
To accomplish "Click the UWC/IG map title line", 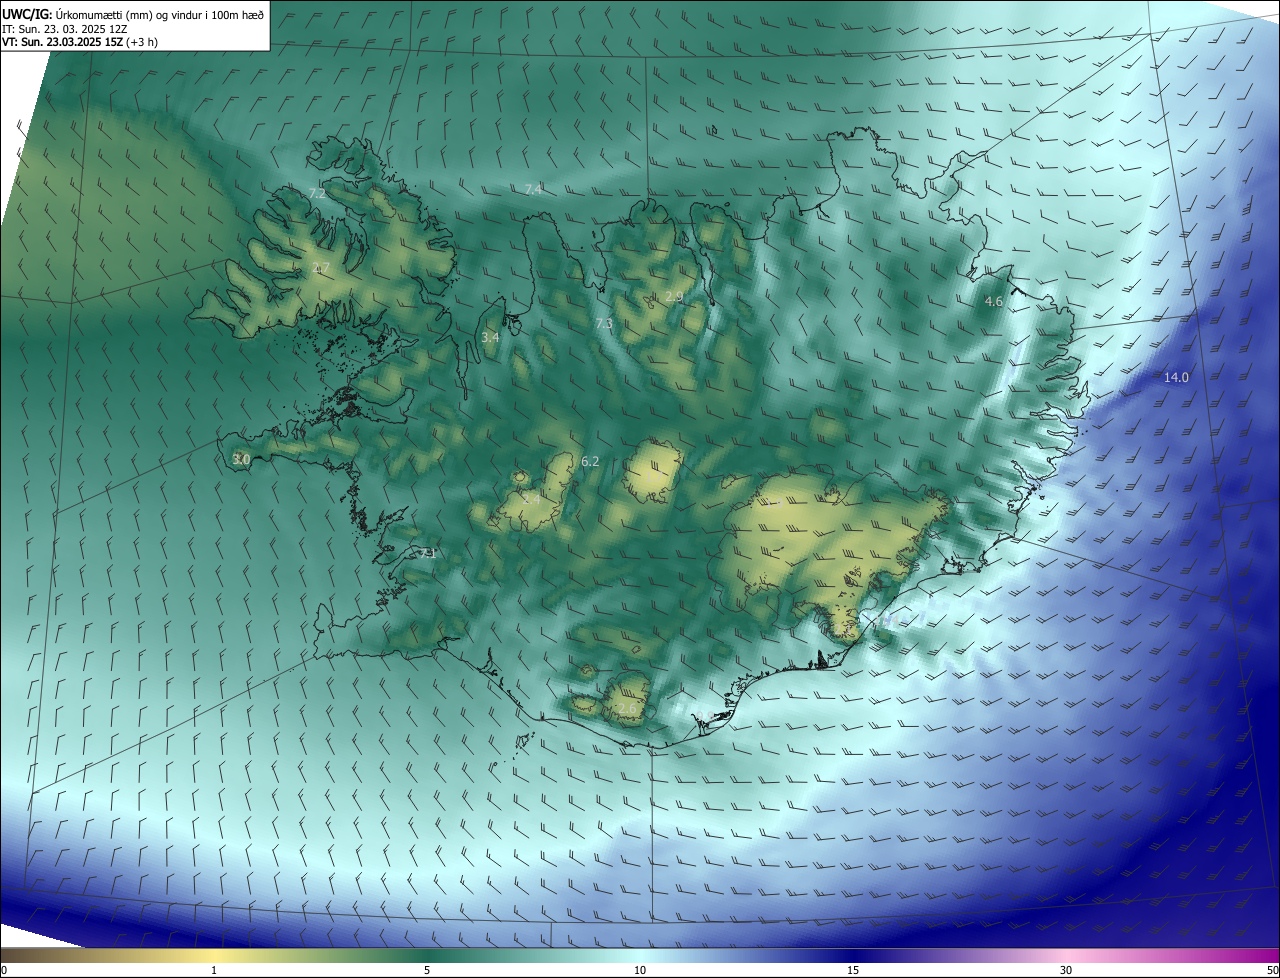I will (133, 13).
